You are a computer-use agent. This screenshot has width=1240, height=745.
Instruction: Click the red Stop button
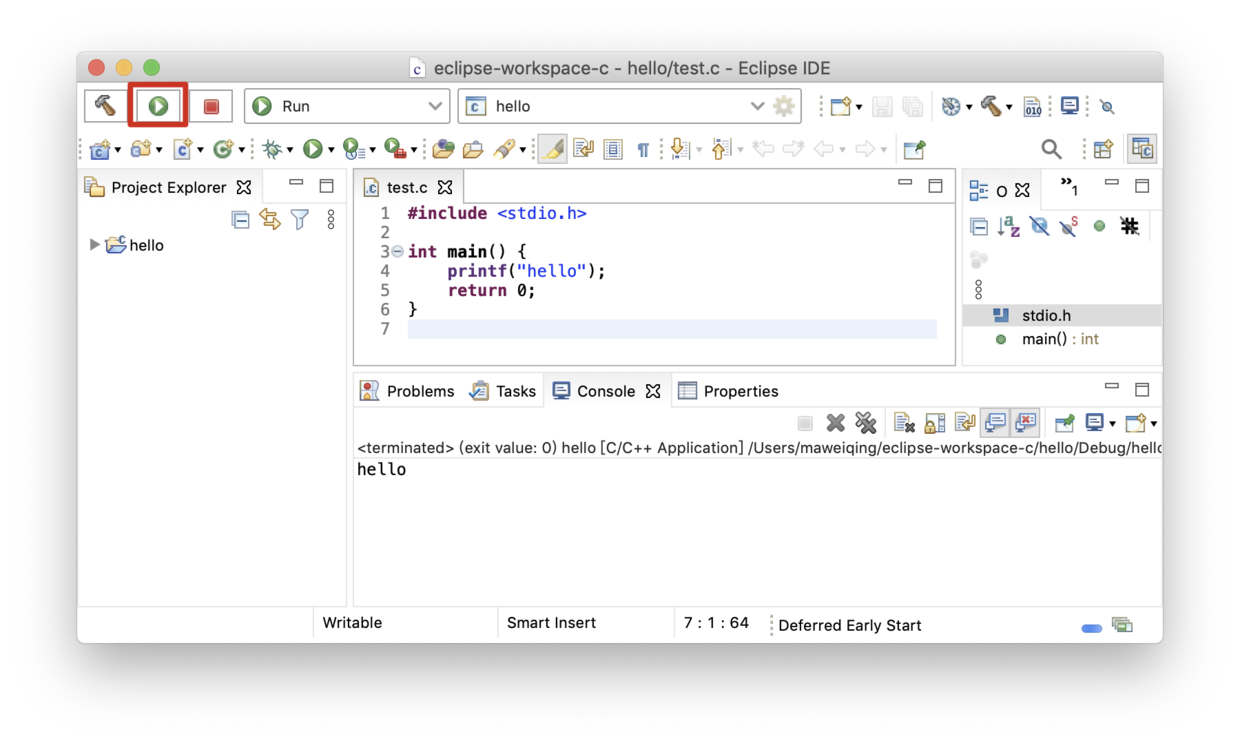click(211, 106)
